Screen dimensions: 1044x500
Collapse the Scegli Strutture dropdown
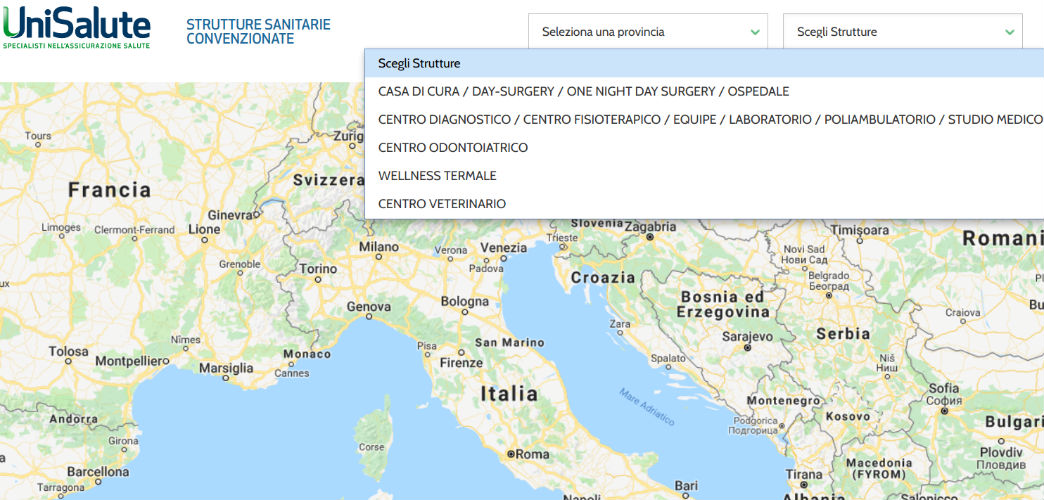[x=903, y=31]
